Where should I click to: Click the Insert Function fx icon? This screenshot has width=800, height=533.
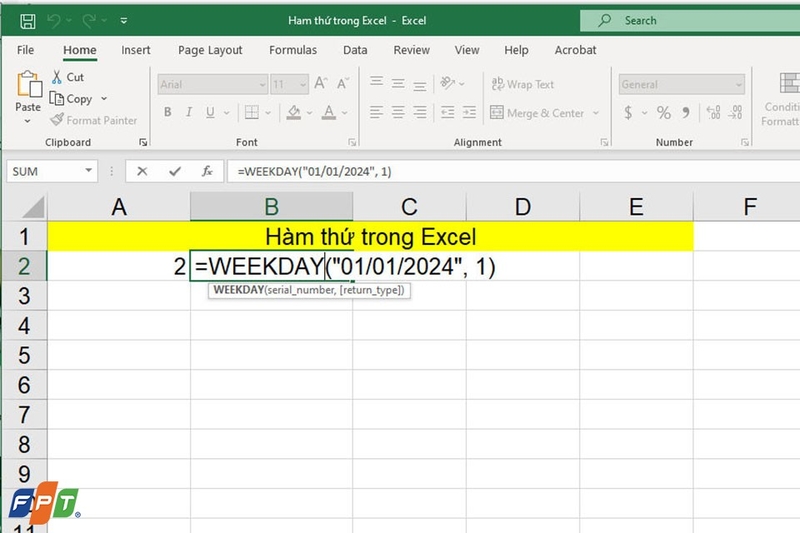[207, 171]
